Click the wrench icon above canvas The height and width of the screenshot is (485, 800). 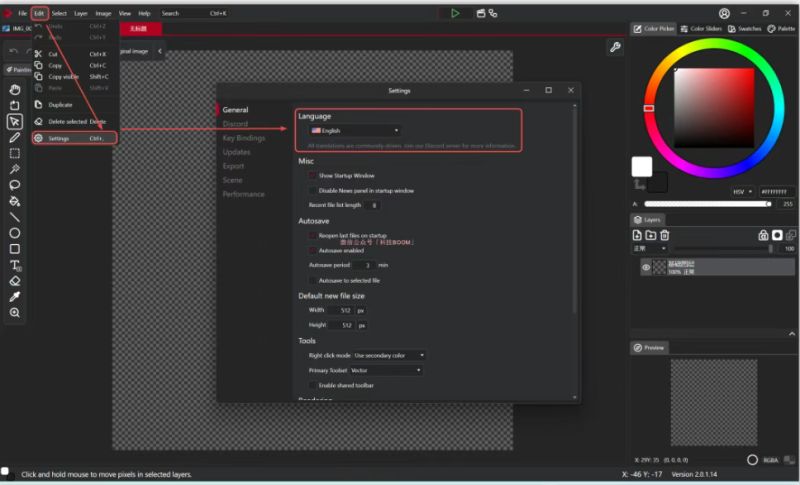(x=615, y=47)
